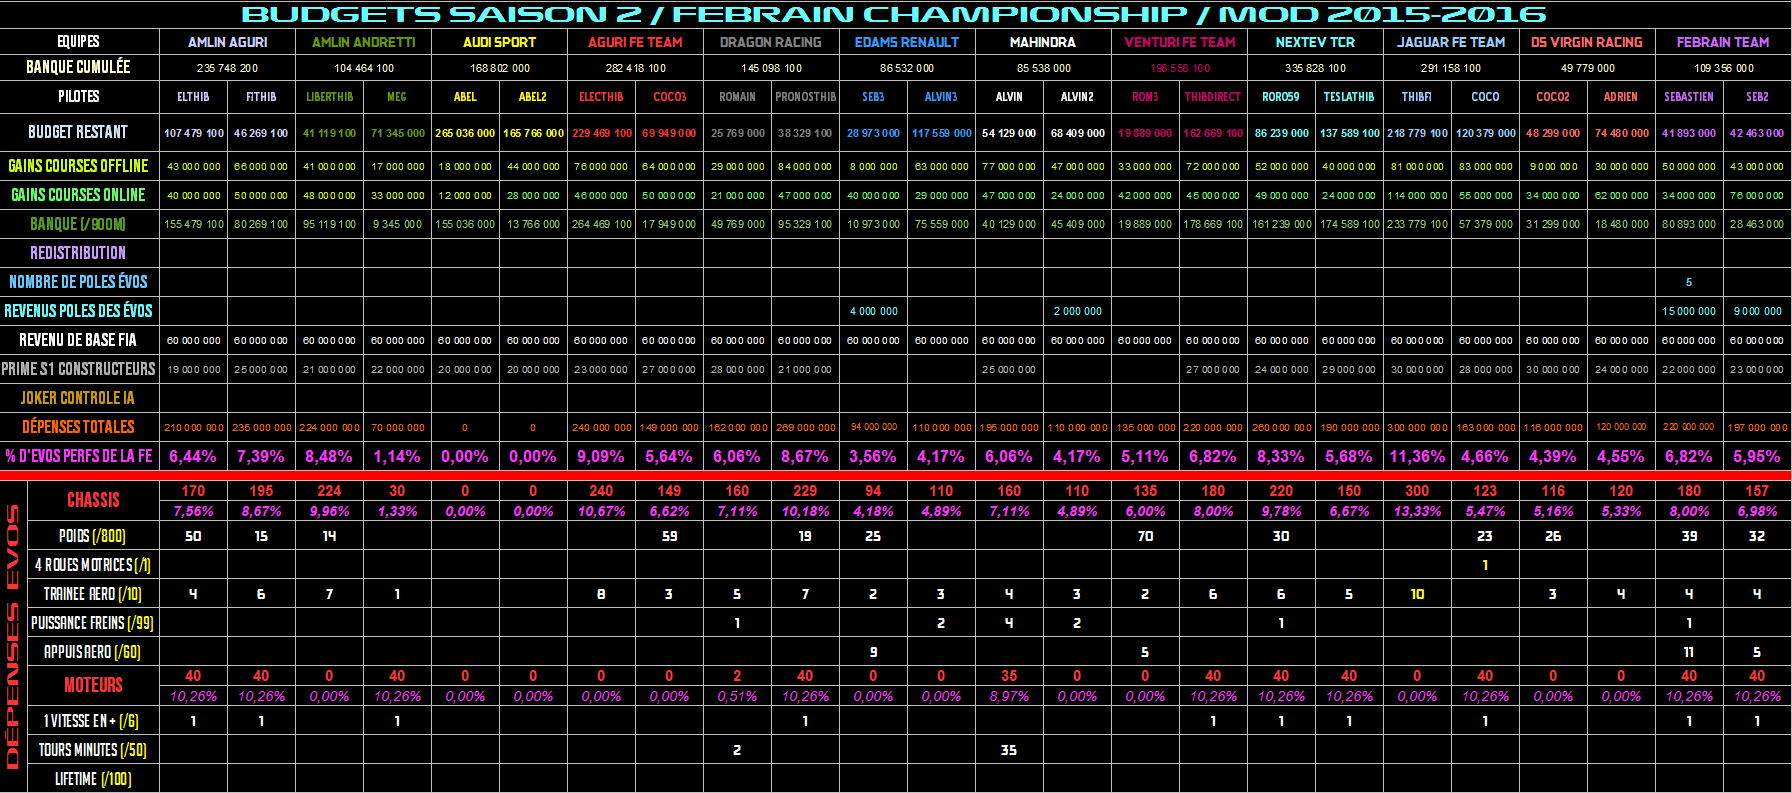Click the DÉPENSES TOTALES row label
Viewport: 1792px width, 793px height.
pos(78,427)
